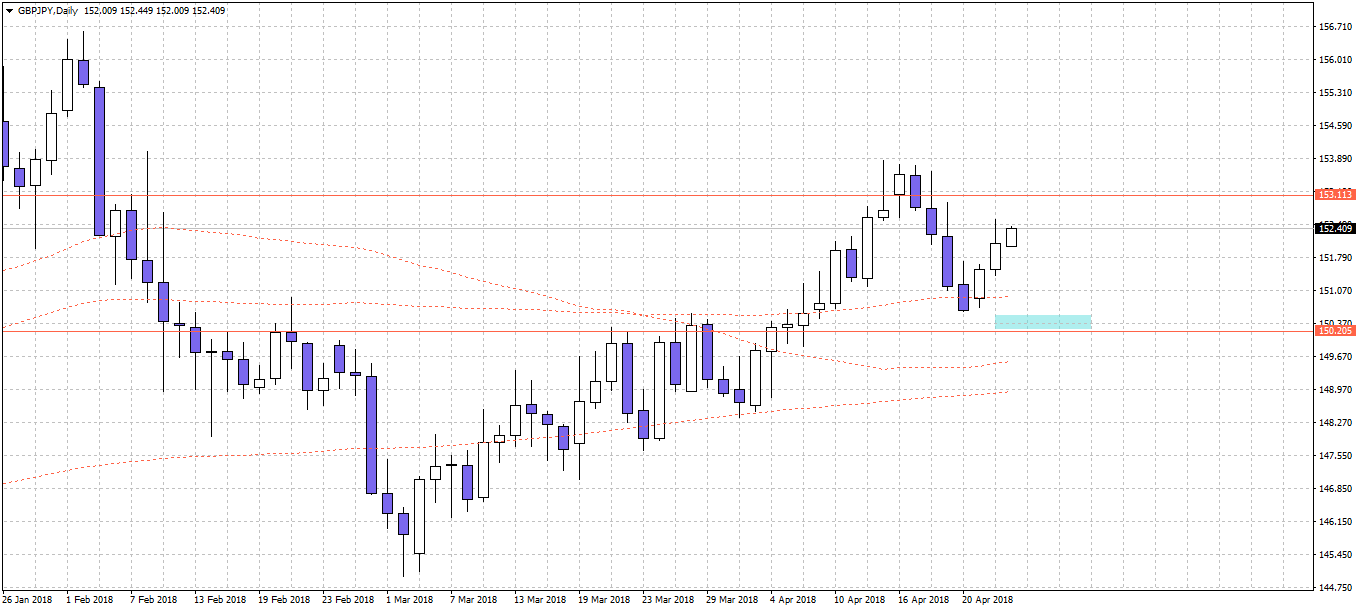Click the 148.970 price scale label
The width and height of the screenshot is (1356, 611).
[1336, 389]
